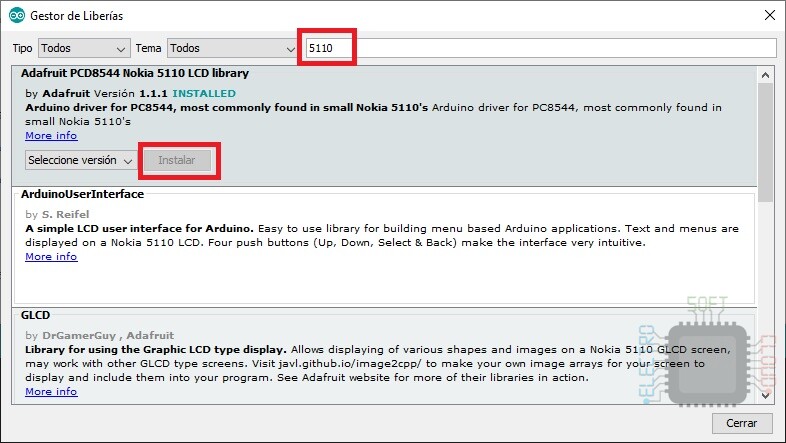The image size is (786, 443).
Task: Click the Cerrar button
Action: (741, 423)
